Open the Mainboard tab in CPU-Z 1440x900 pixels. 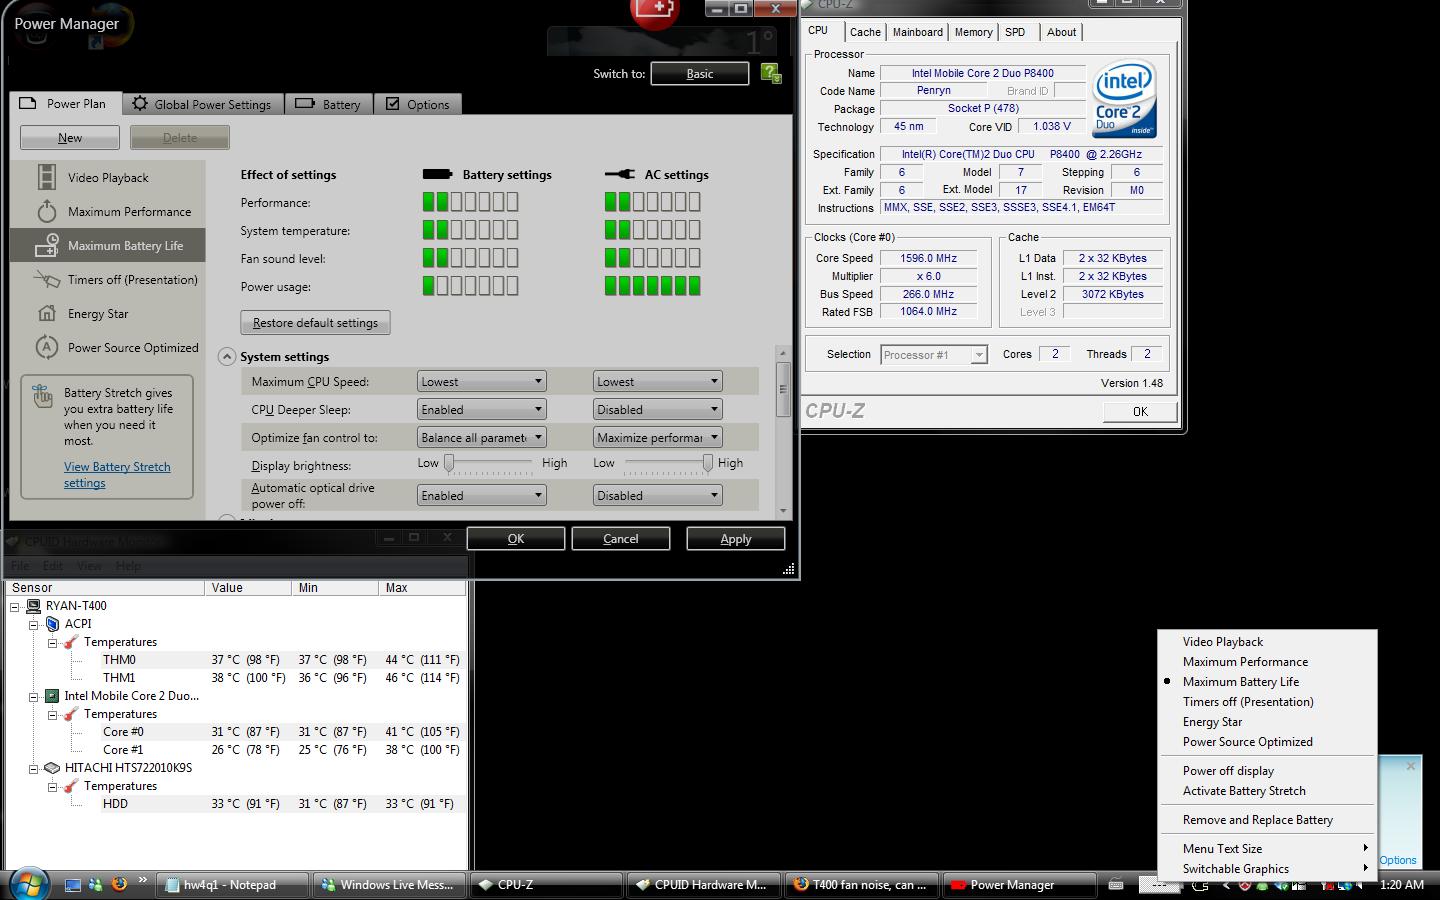click(918, 32)
